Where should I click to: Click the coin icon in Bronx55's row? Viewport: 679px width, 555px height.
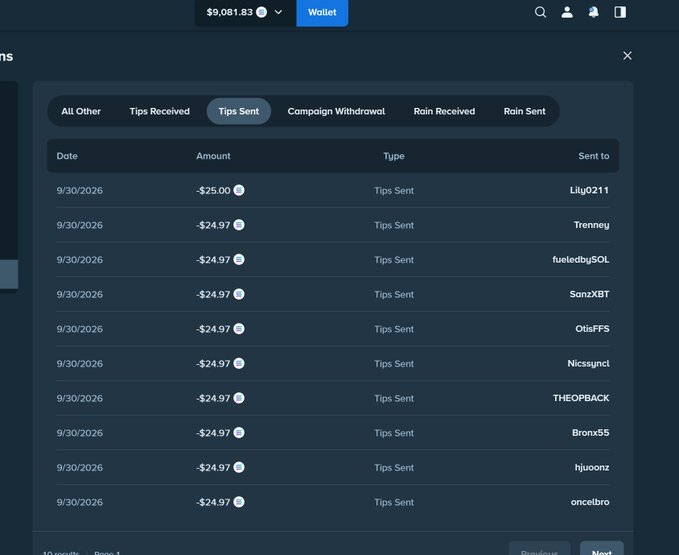(239, 432)
